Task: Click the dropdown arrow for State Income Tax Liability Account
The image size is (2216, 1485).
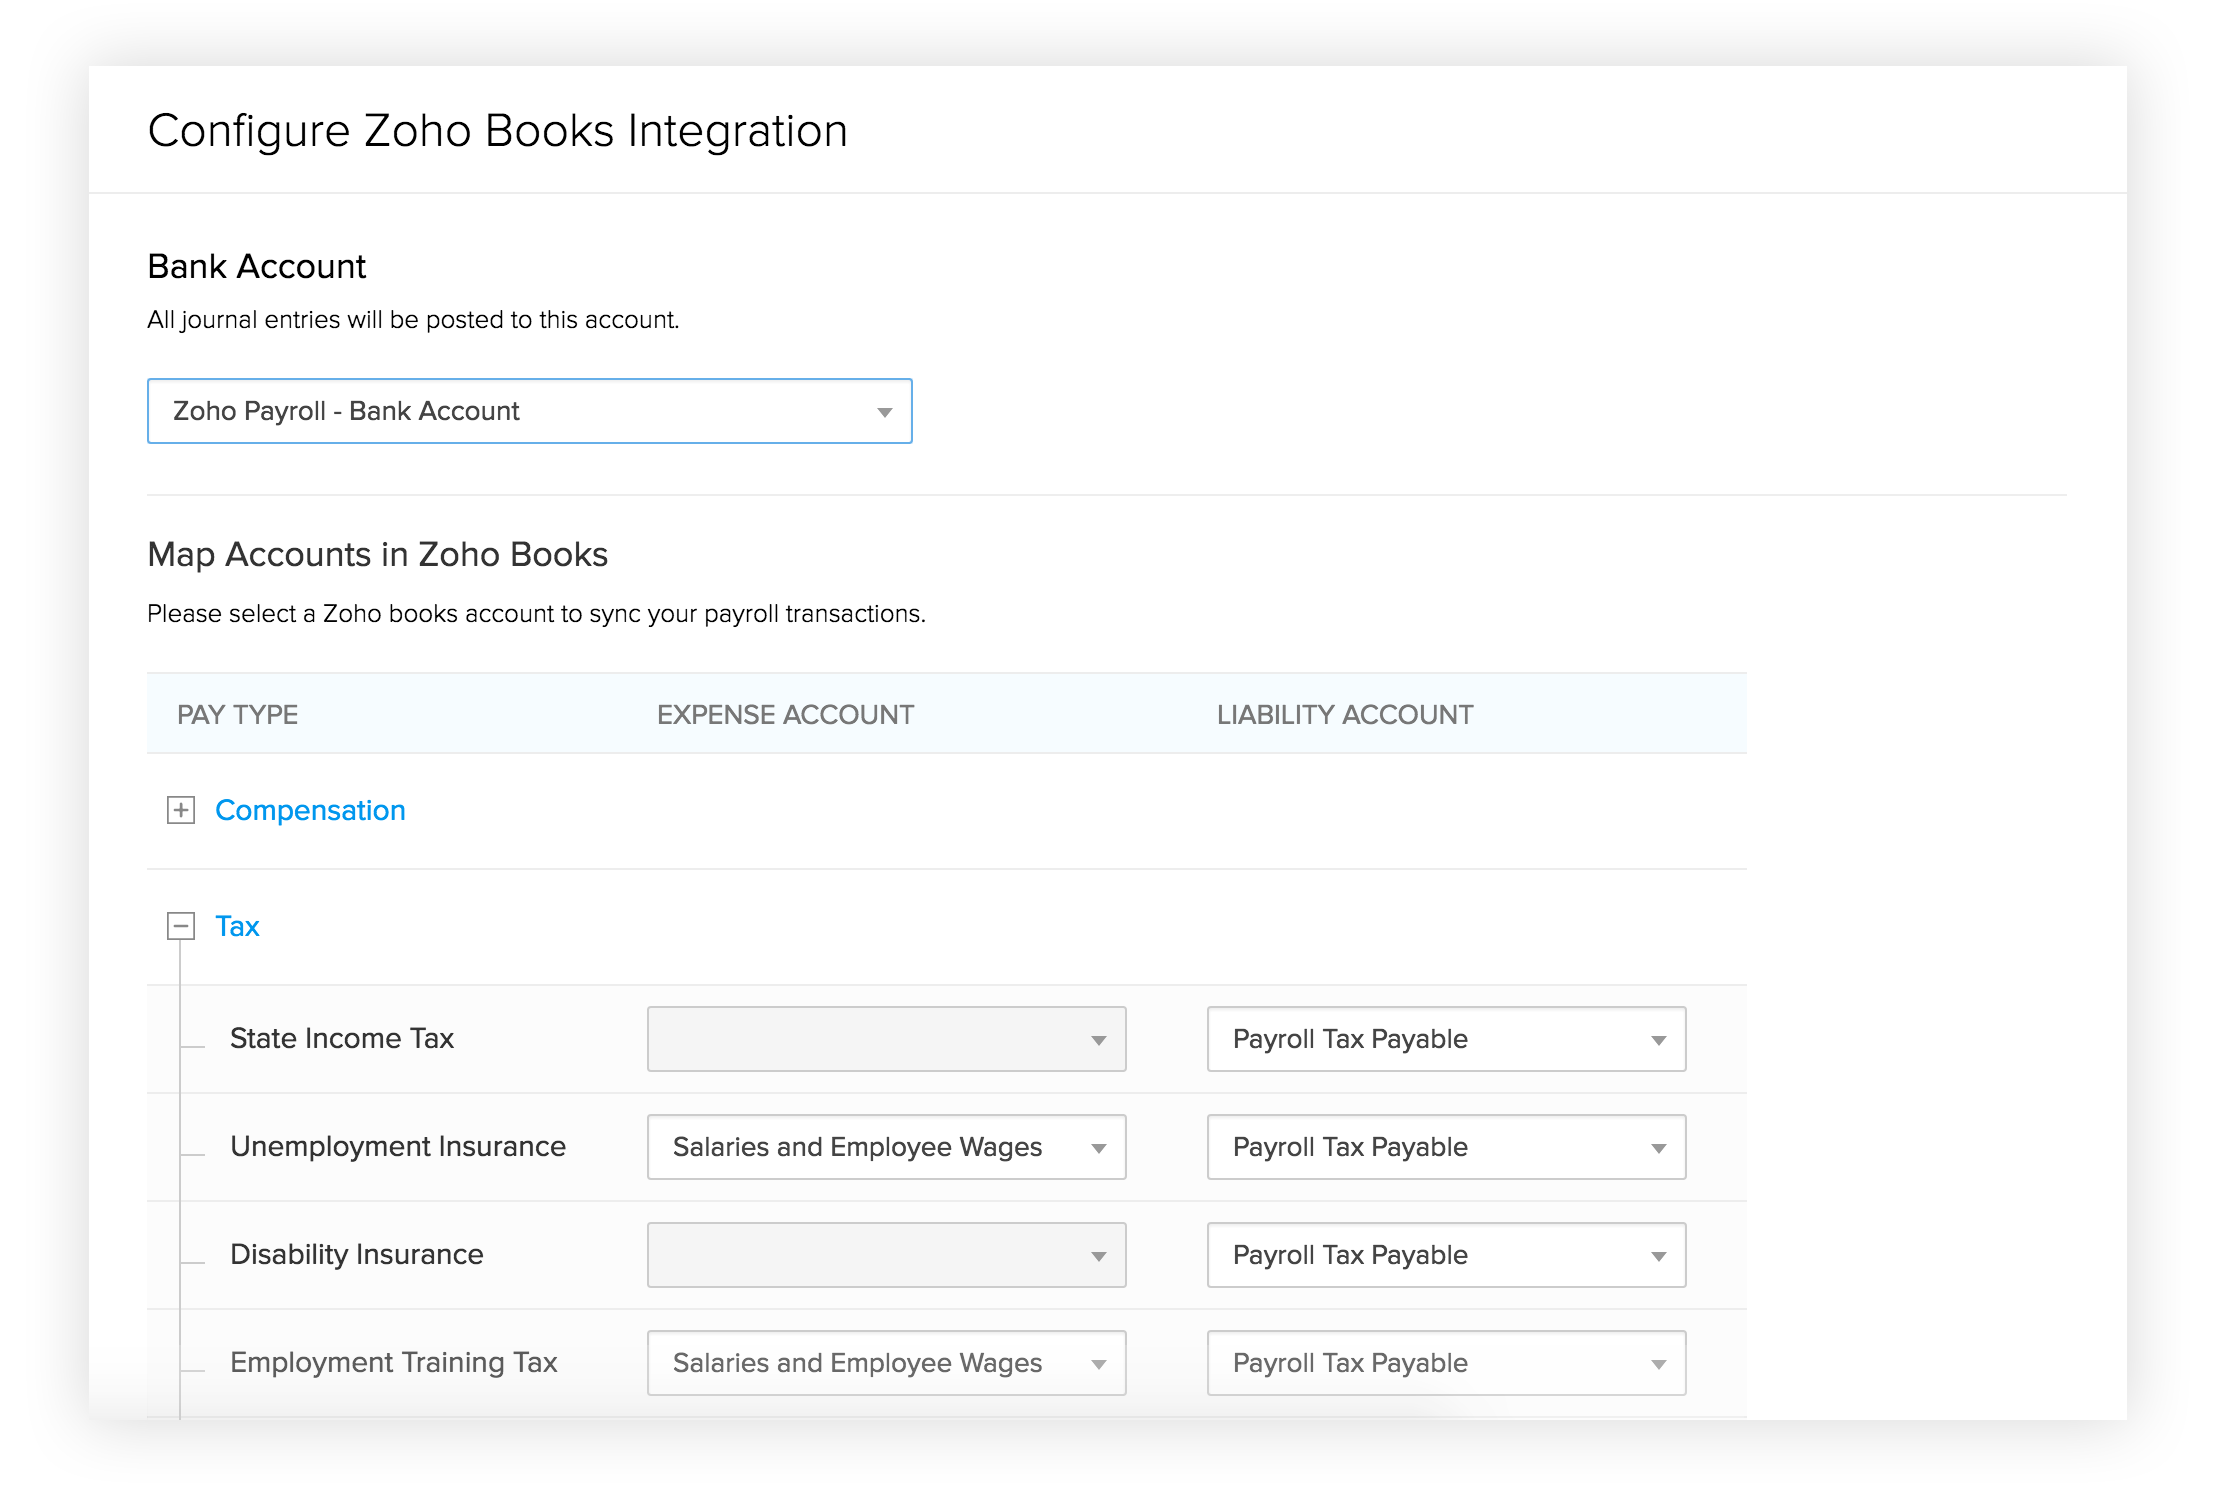Action: point(1657,1039)
